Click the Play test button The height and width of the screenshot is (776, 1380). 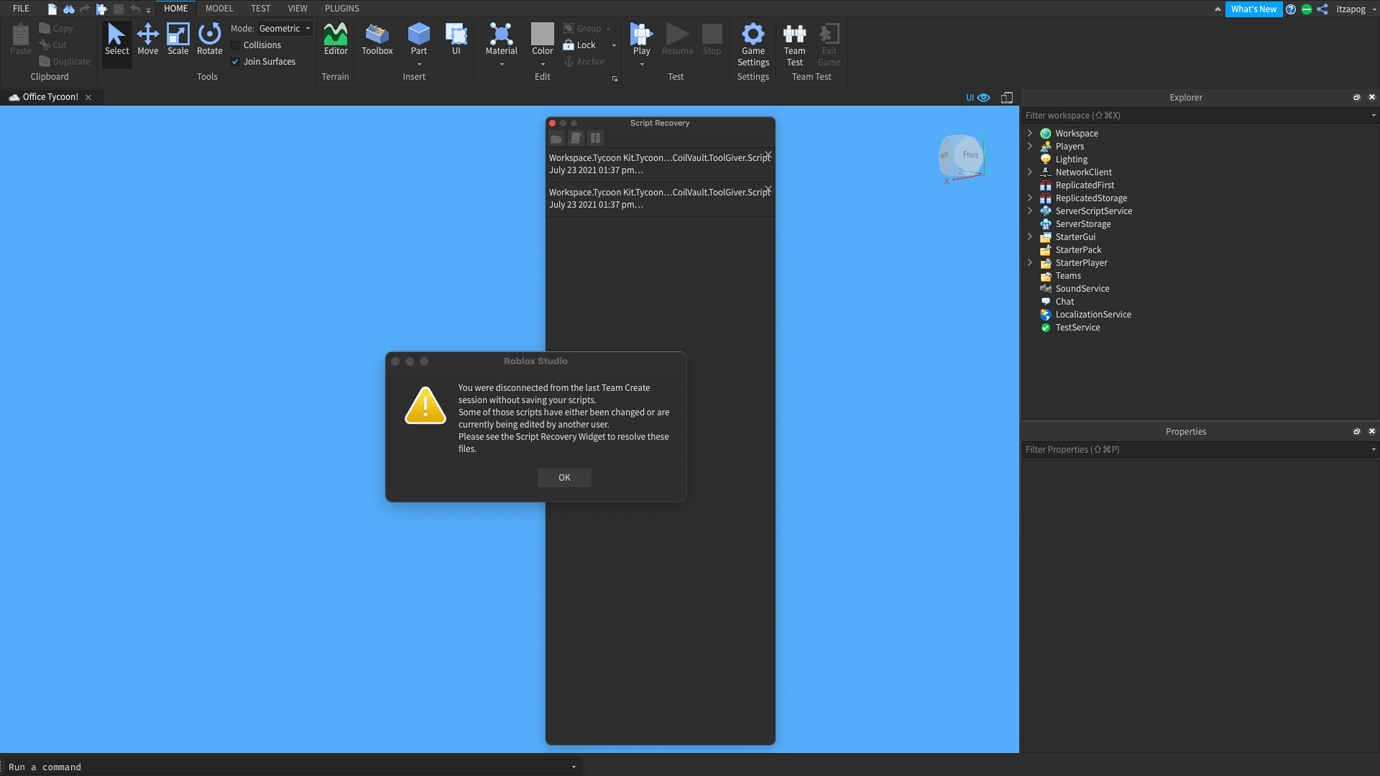coord(641,40)
